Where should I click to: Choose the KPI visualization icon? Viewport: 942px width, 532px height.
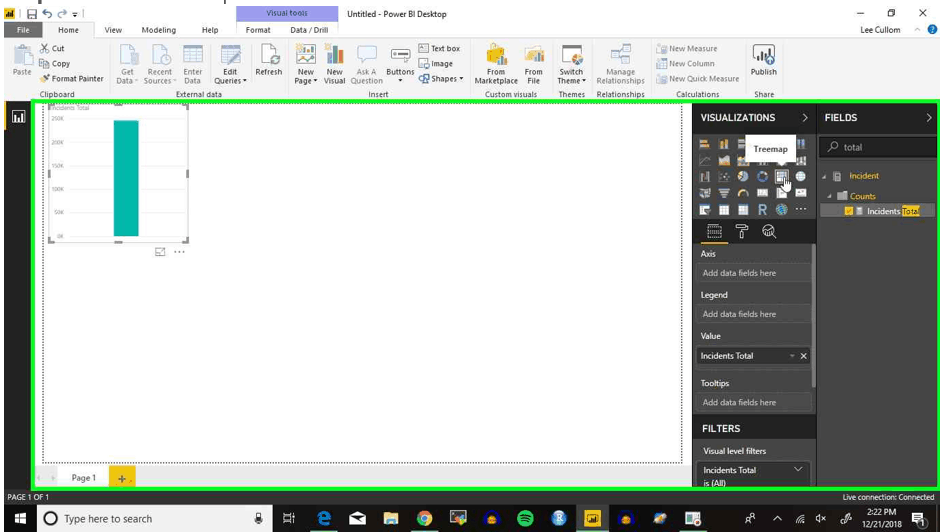pos(801,193)
